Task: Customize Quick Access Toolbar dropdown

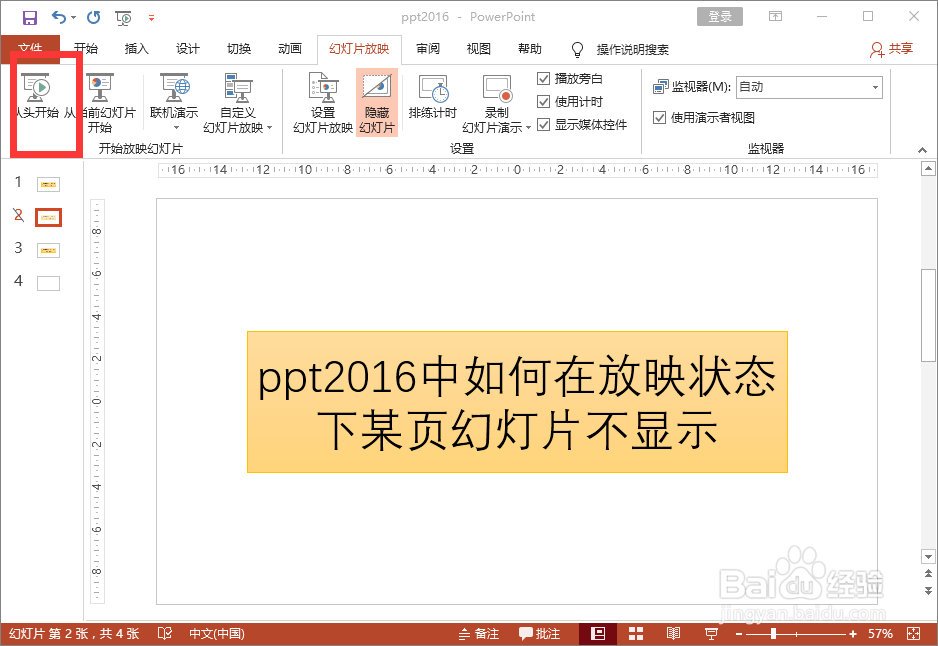Action: 151,18
